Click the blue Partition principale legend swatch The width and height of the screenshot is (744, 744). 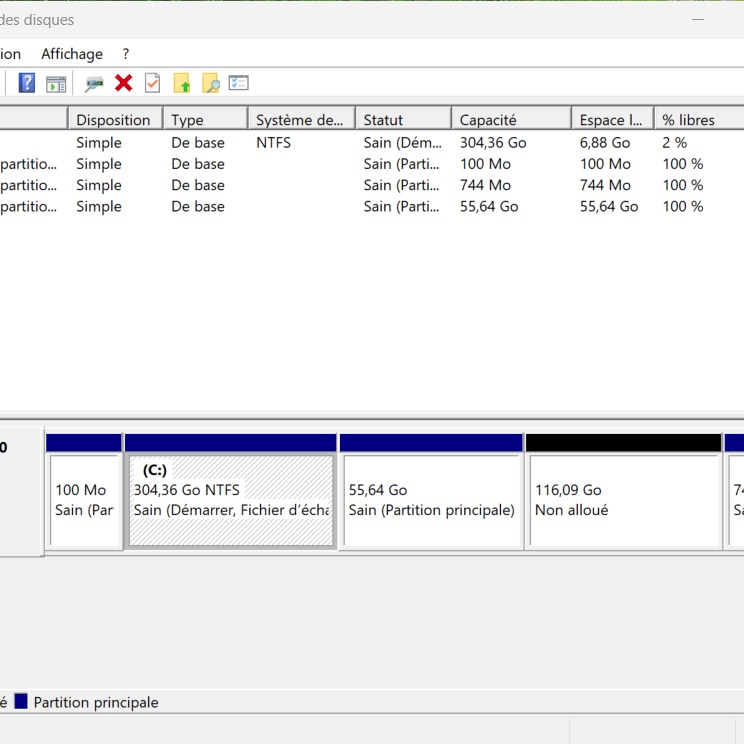click(21, 702)
